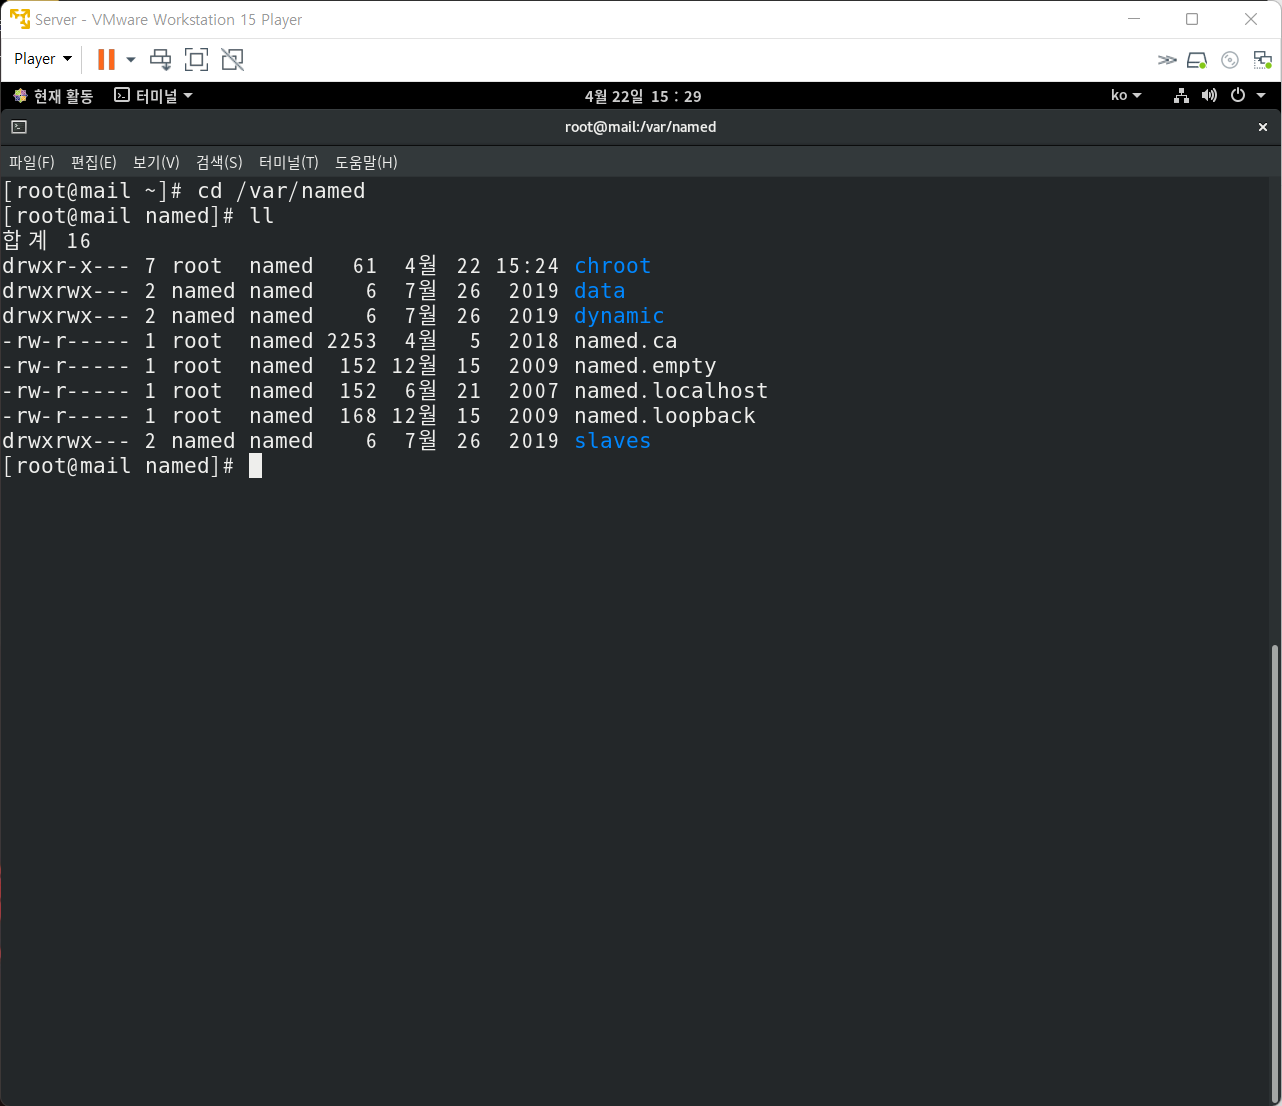Click the slaves directory name
Screen dimensions: 1282x1106
[613, 441]
